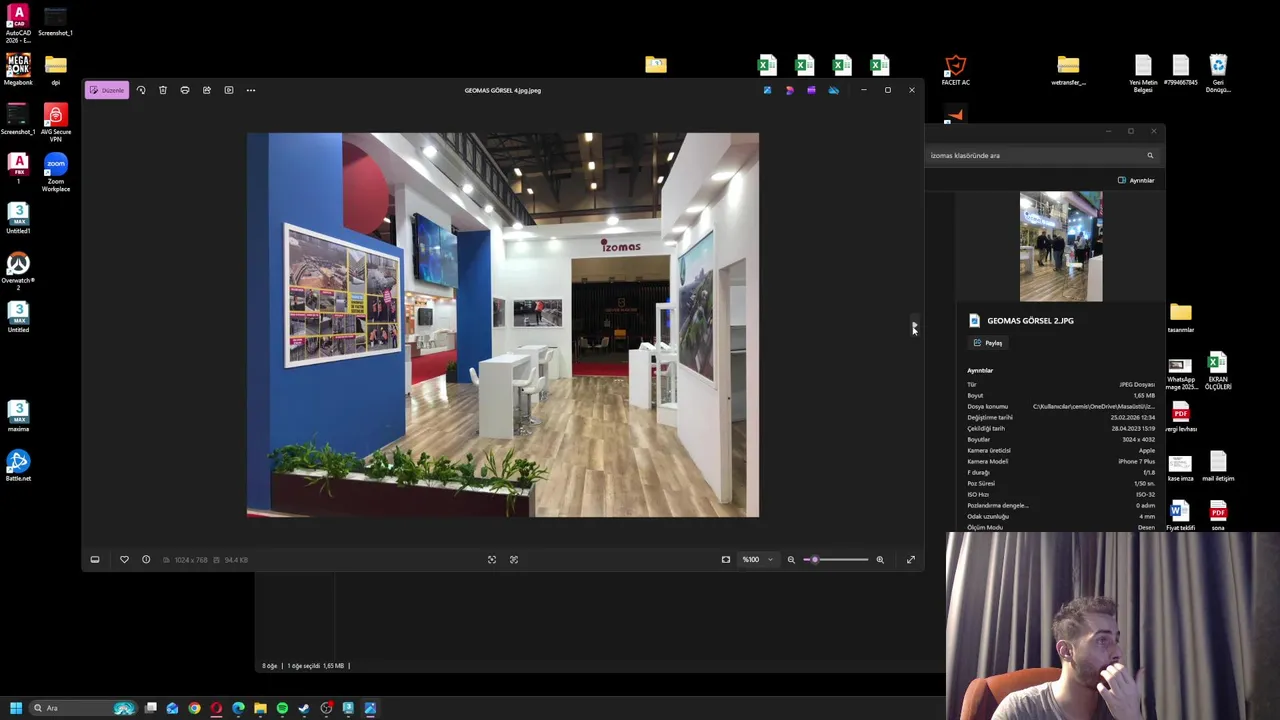Mark the photo as favorite with the heart
Image resolution: width=1280 pixels, height=720 pixels.
point(124,560)
